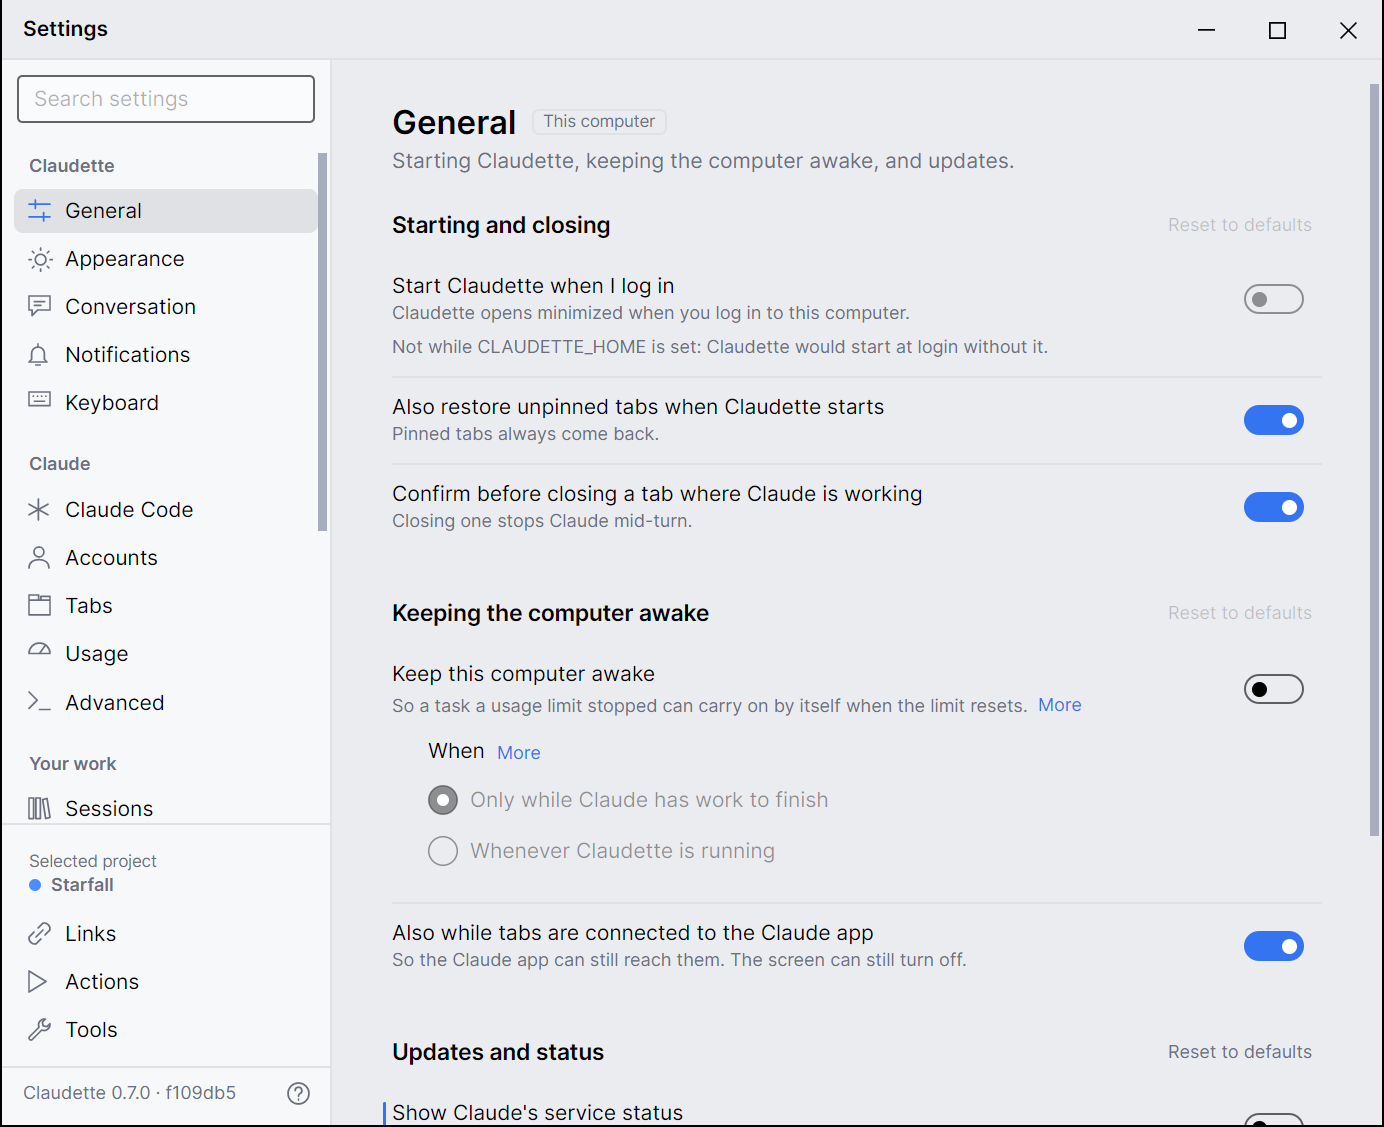This screenshot has height=1127, width=1384.
Task: Click the Links chain icon
Action: pos(39,934)
